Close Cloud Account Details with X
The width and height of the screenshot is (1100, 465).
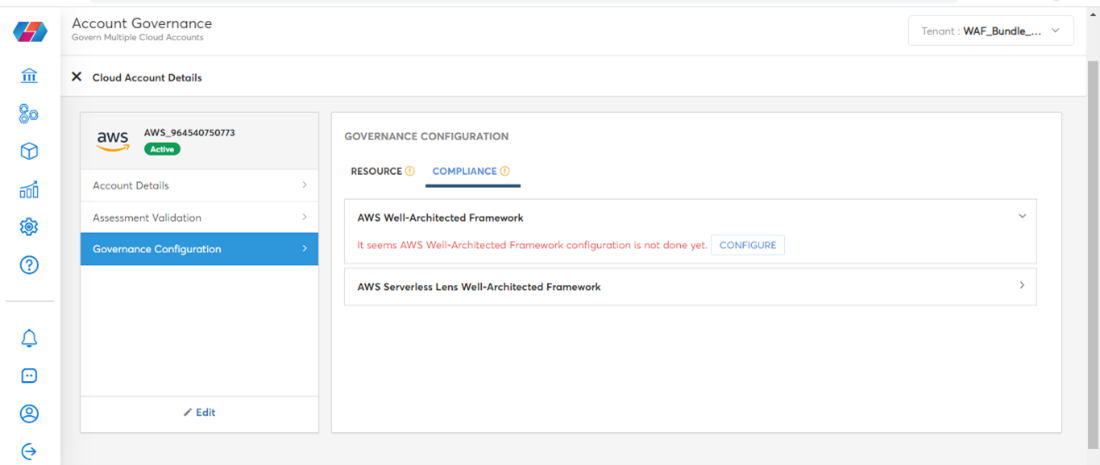(x=76, y=76)
